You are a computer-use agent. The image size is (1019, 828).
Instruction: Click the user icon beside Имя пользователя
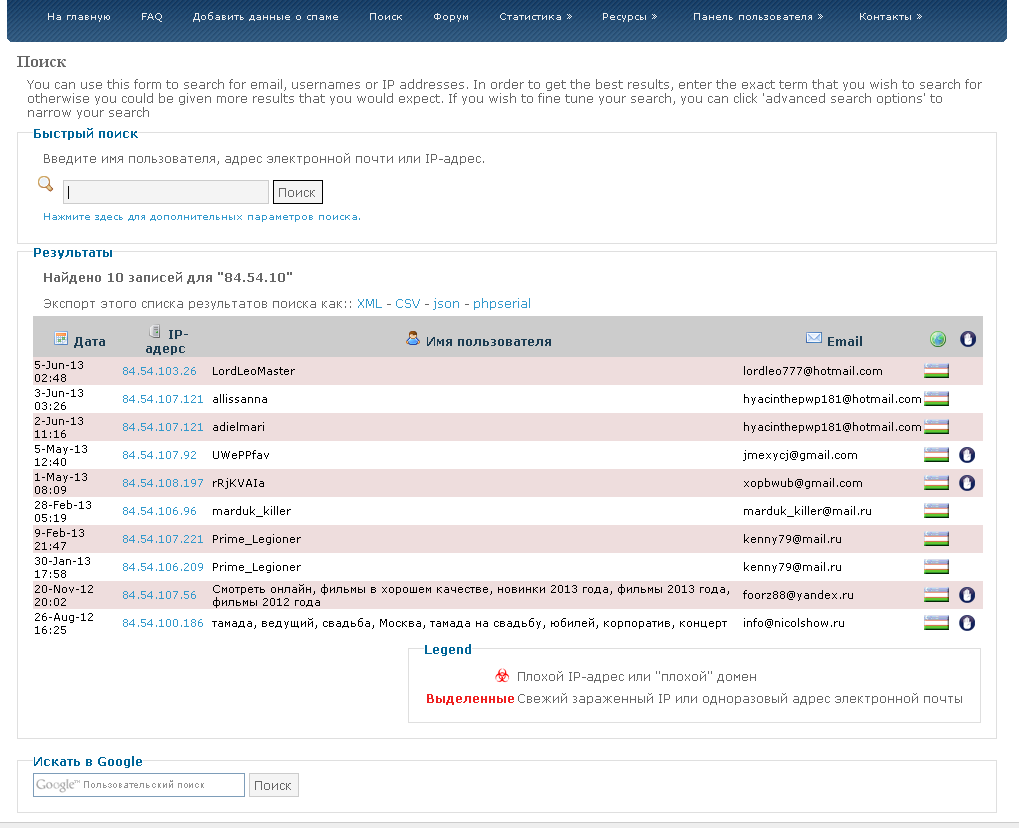point(413,338)
